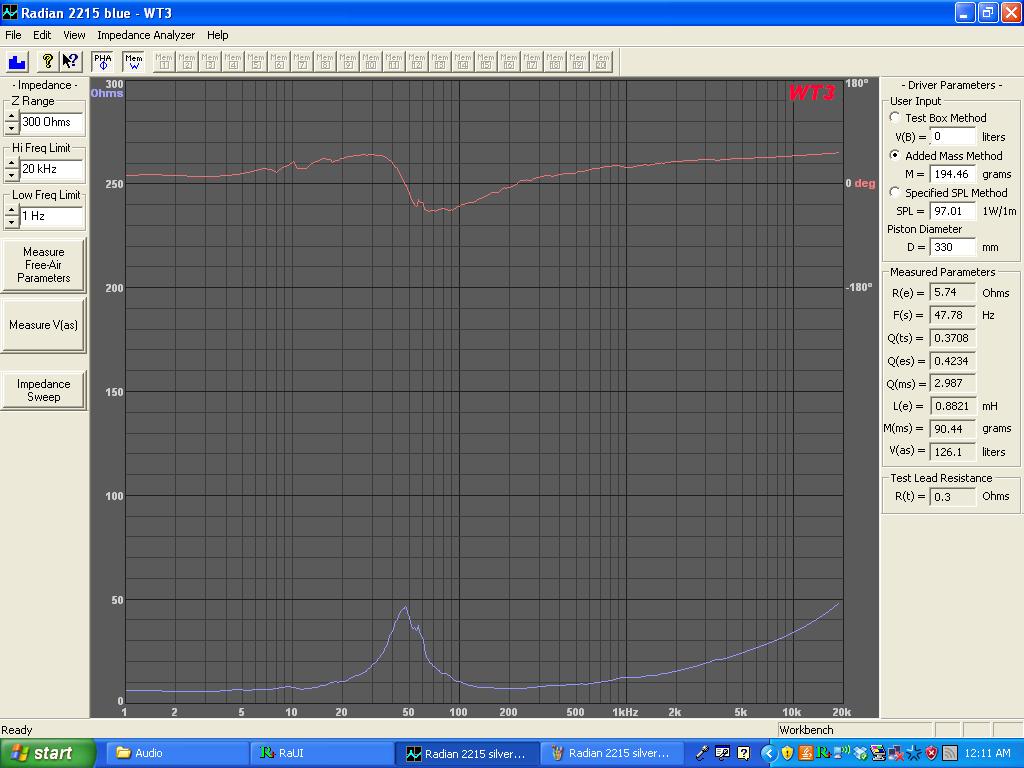
Task: Click the Dropbox tray icon
Action: coord(861,754)
